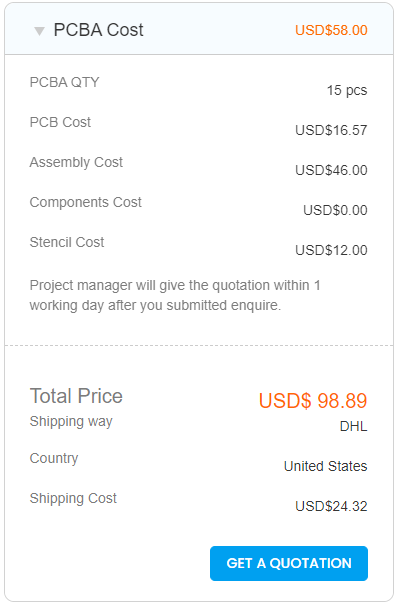Viewport: 398px width, 606px height.
Task: Click the USD$46.00 assembly cost value
Action: pyautogui.click(x=331, y=170)
